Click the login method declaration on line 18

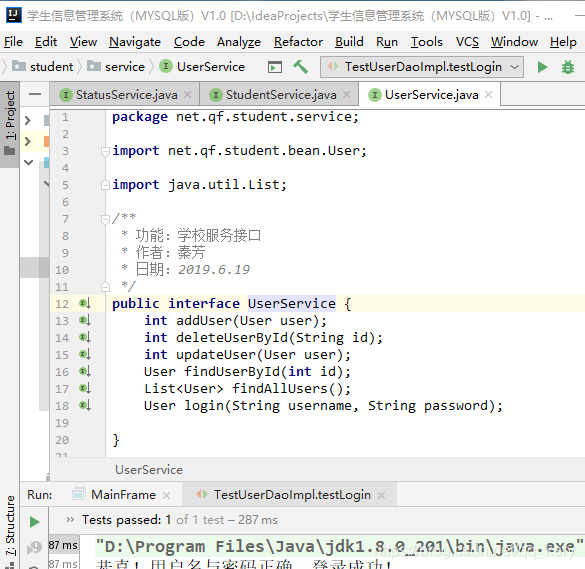pyautogui.click(x=323, y=406)
